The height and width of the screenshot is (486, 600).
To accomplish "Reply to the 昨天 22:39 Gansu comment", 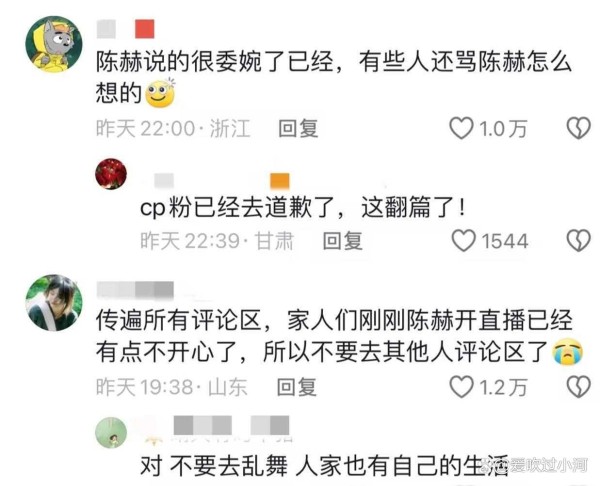I will point(342,241).
